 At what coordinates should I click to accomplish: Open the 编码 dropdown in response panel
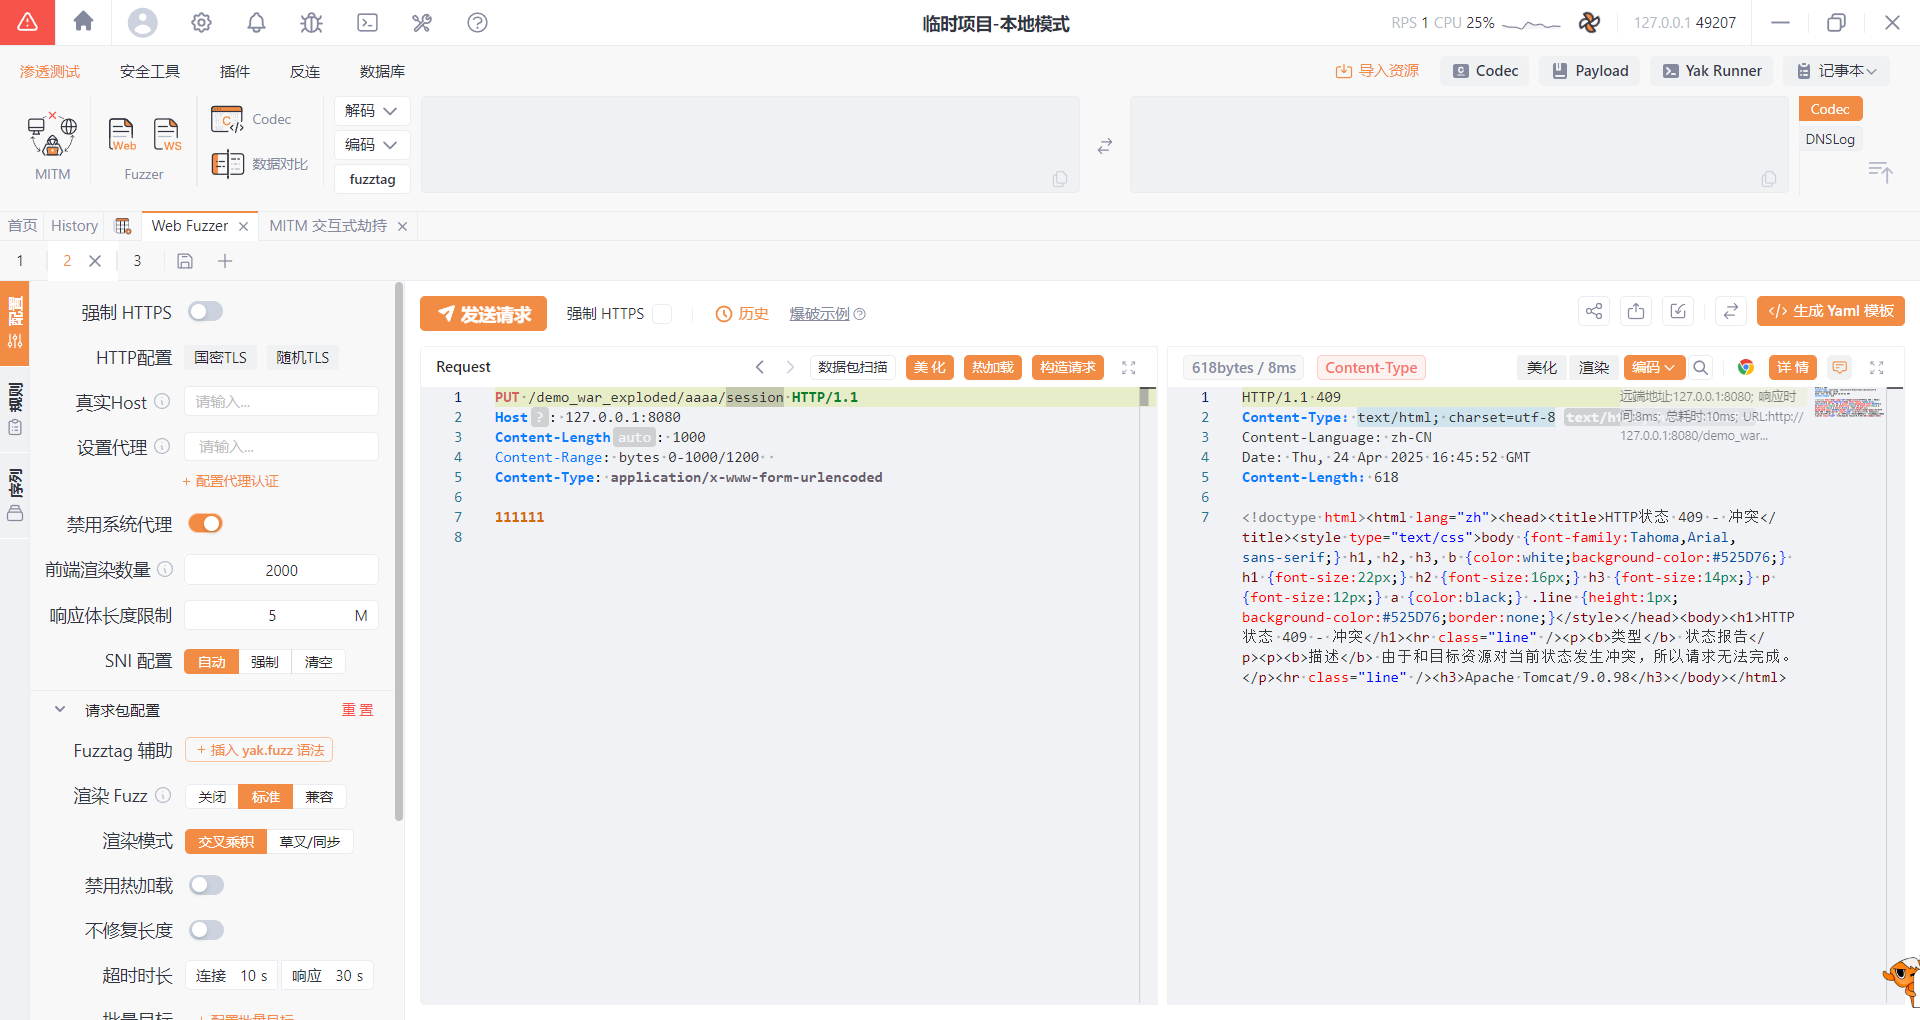point(1654,367)
